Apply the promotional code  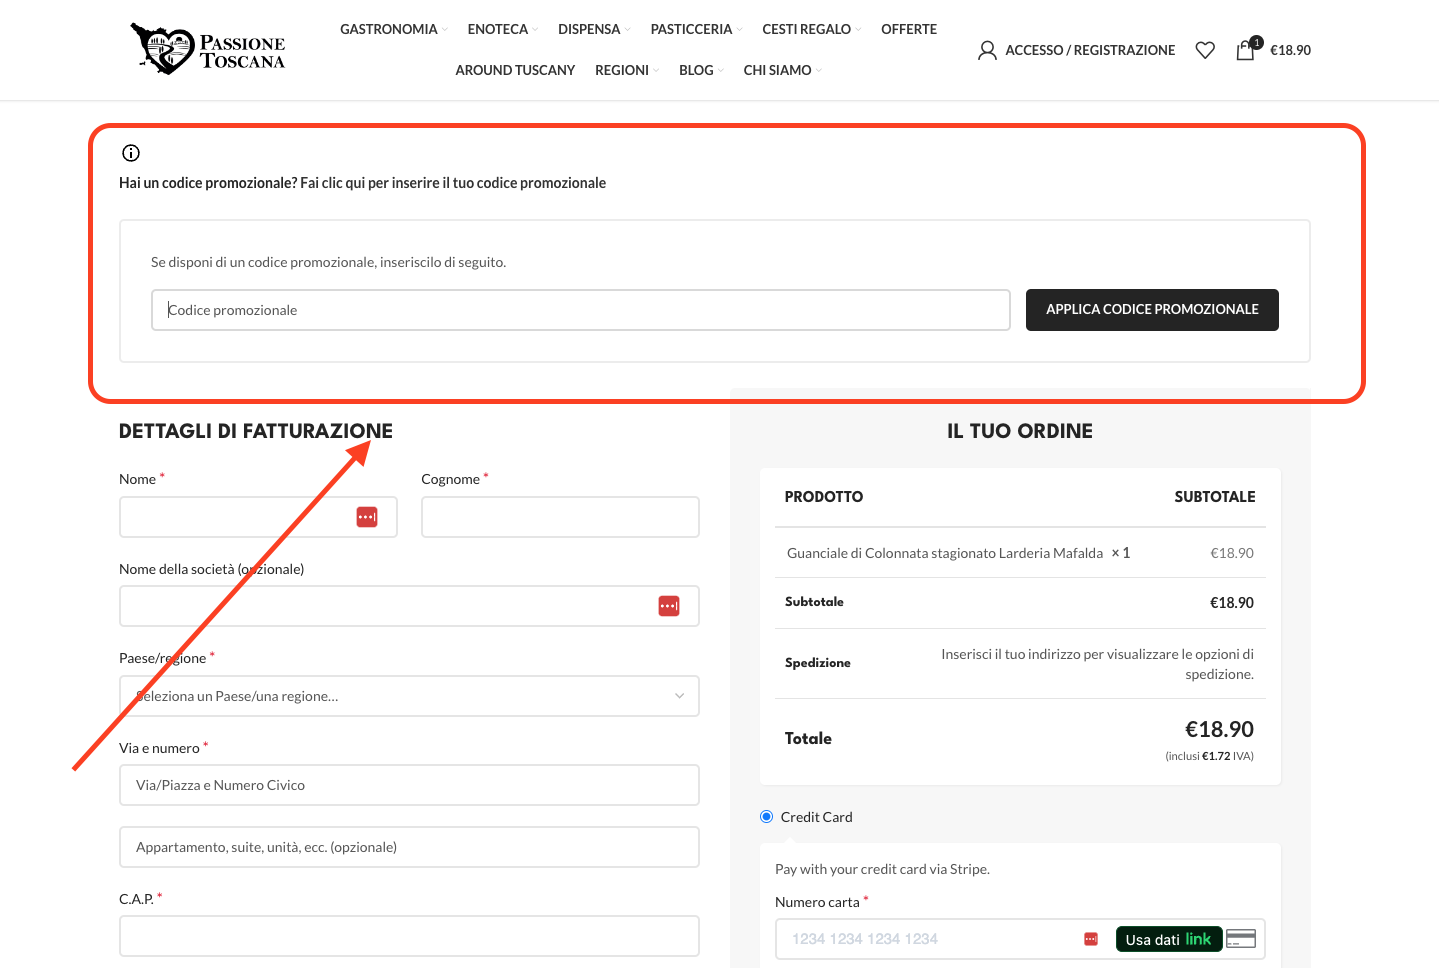click(x=1152, y=310)
